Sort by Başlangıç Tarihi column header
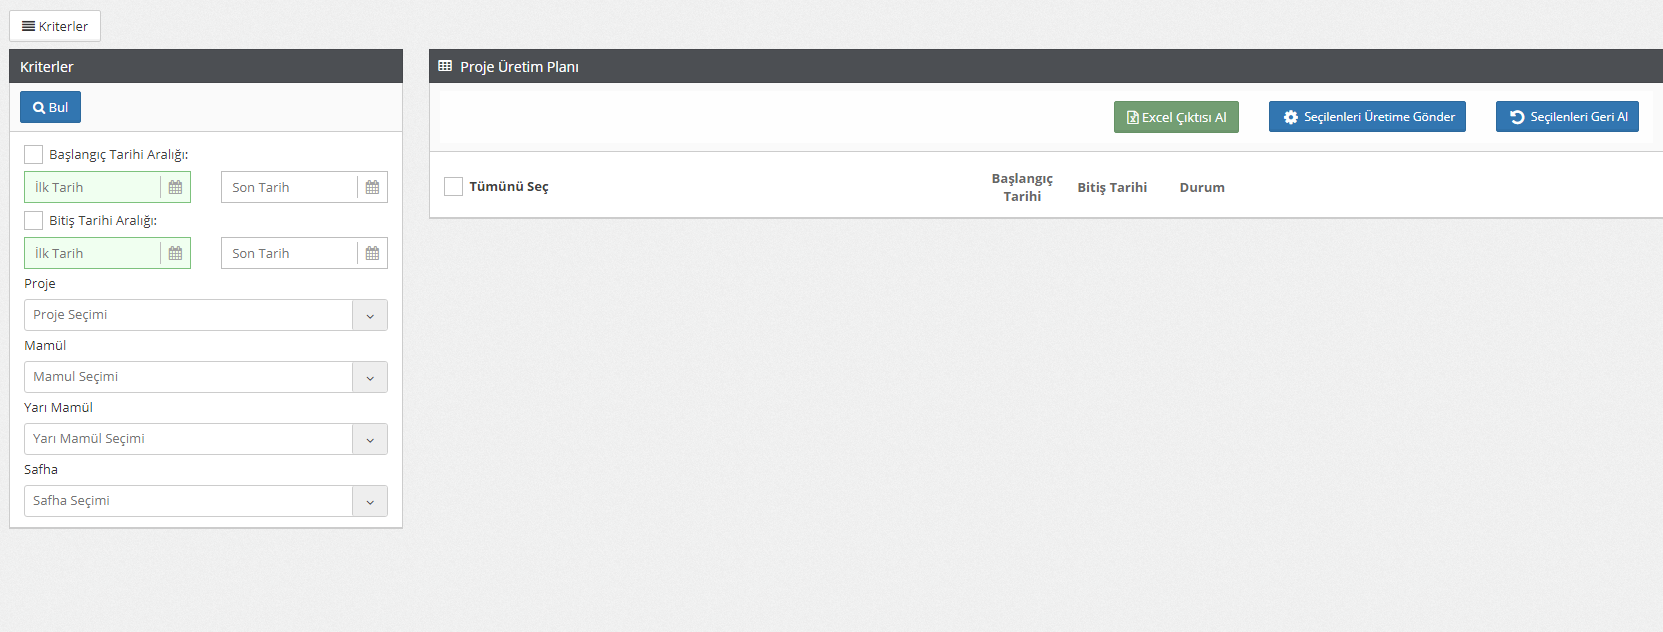This screenshot has height=632, width=1663. coord(1021,188)
